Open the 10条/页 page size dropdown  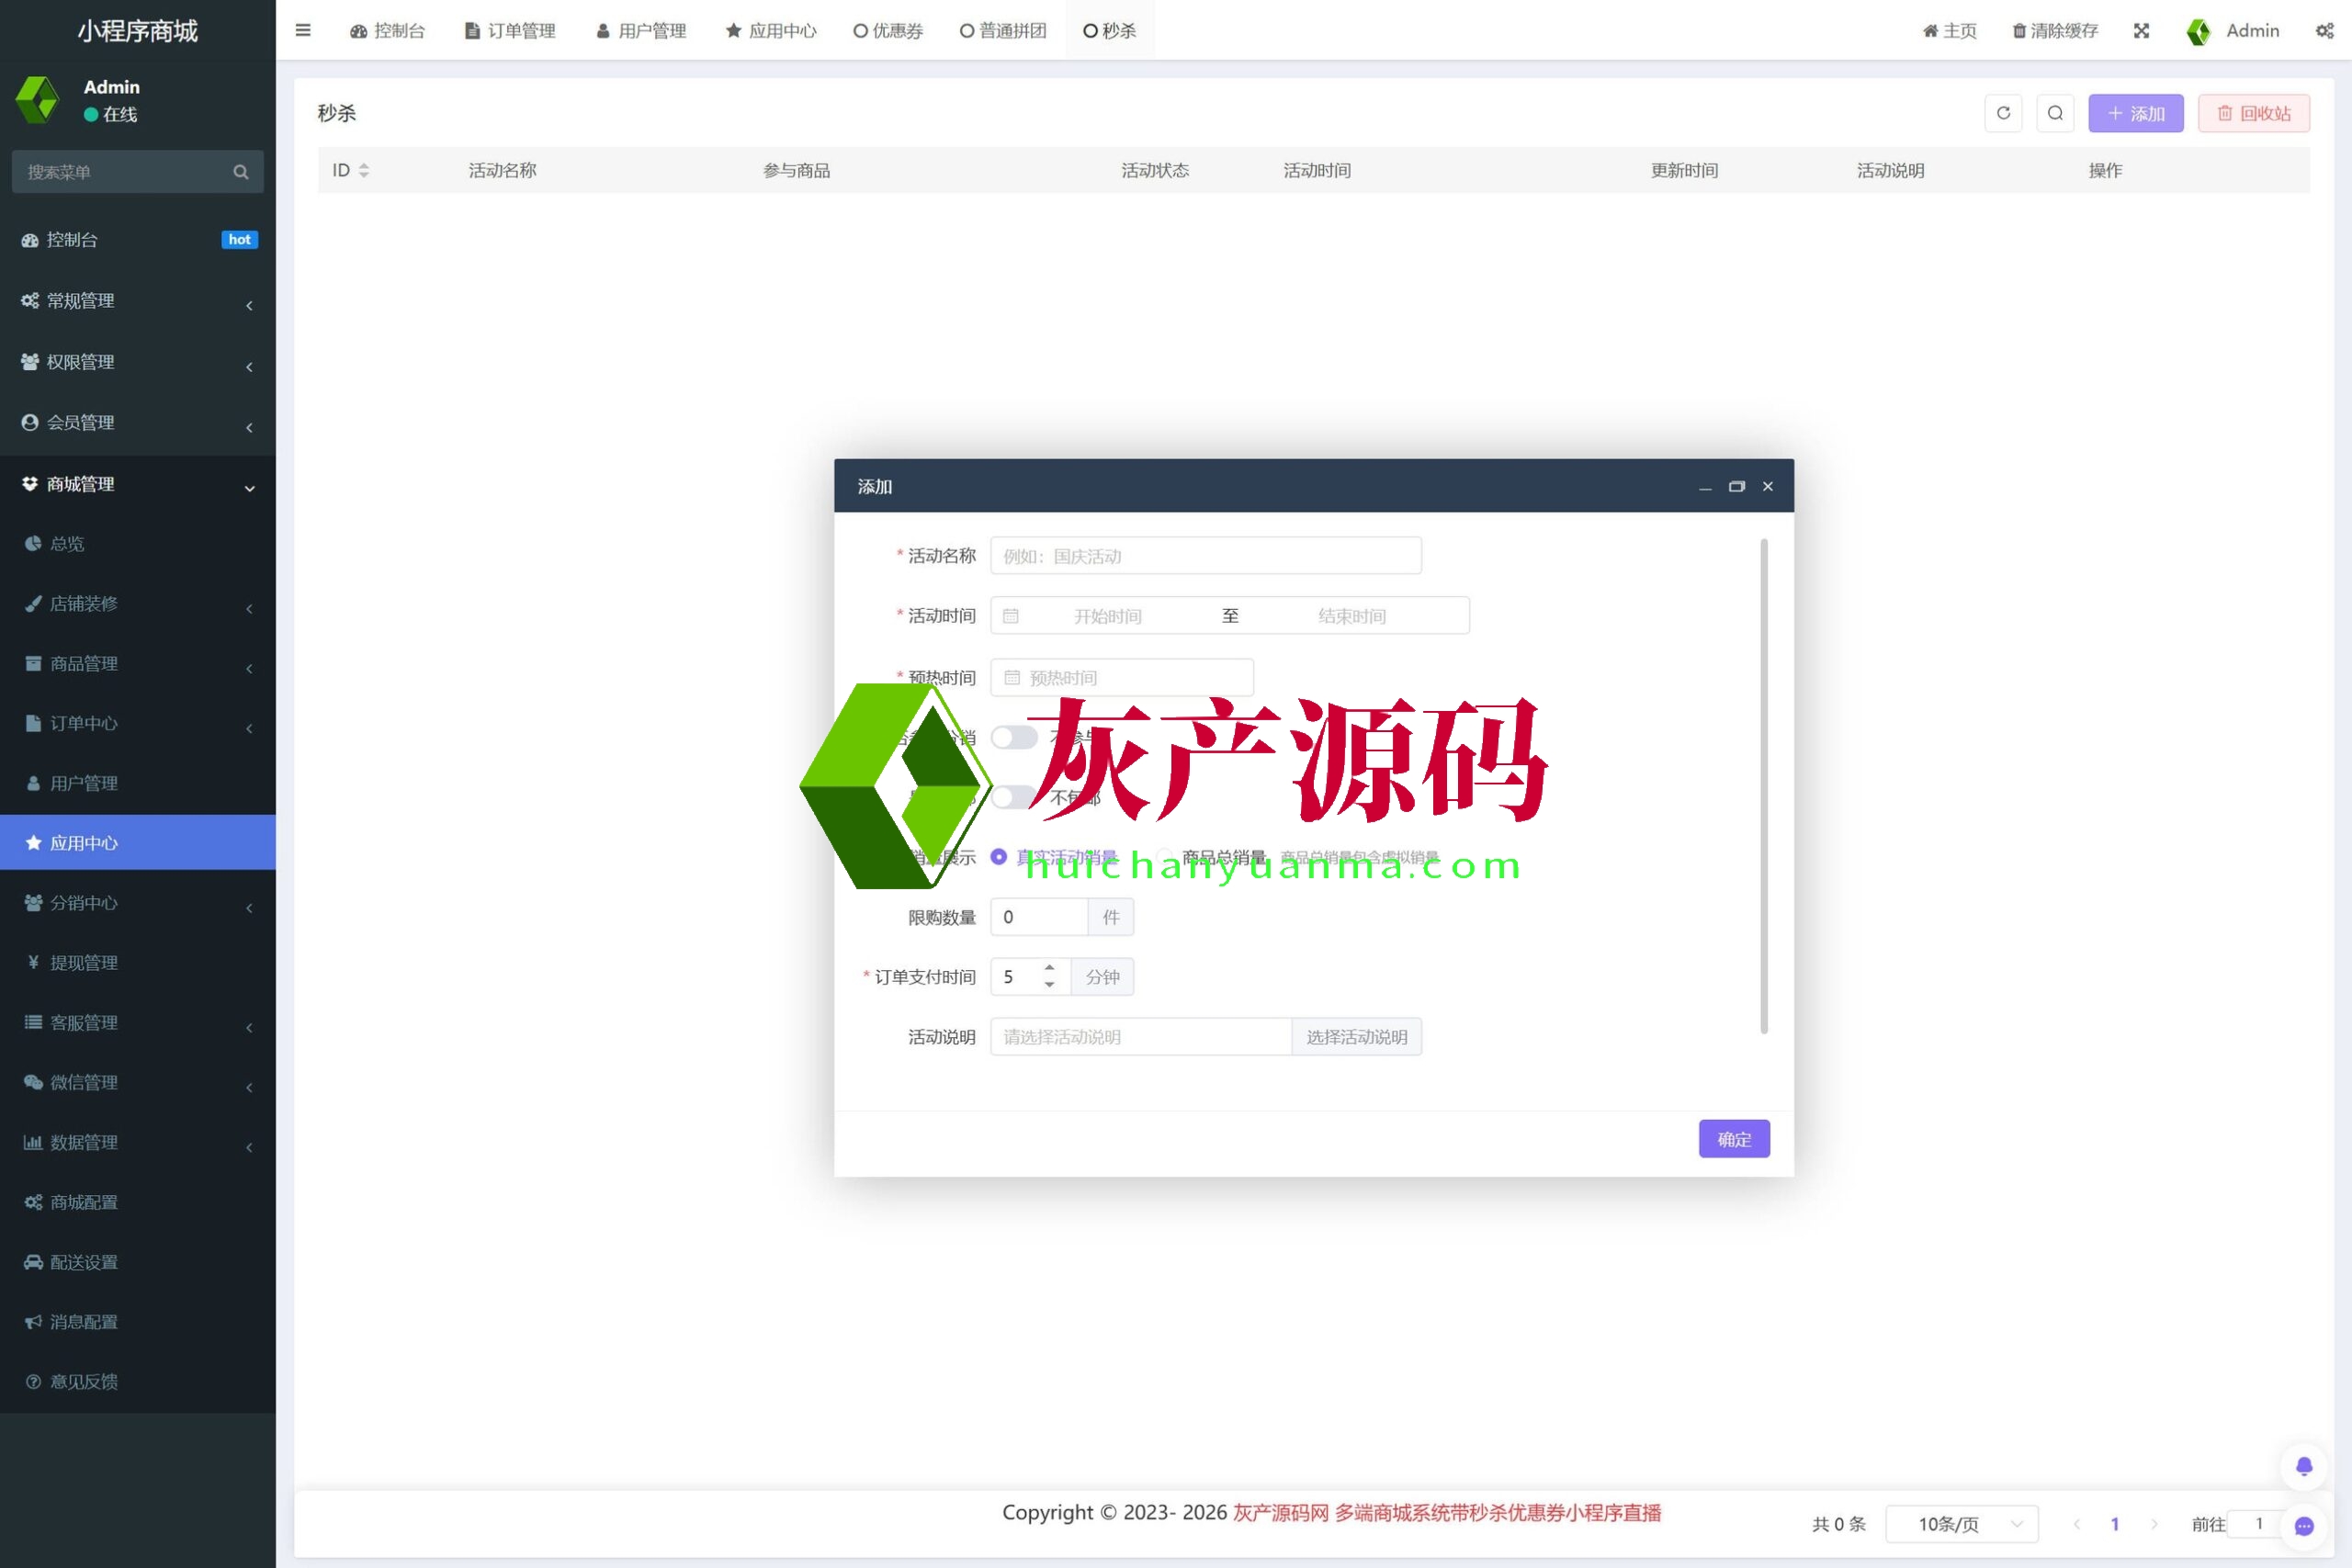1961,1524
